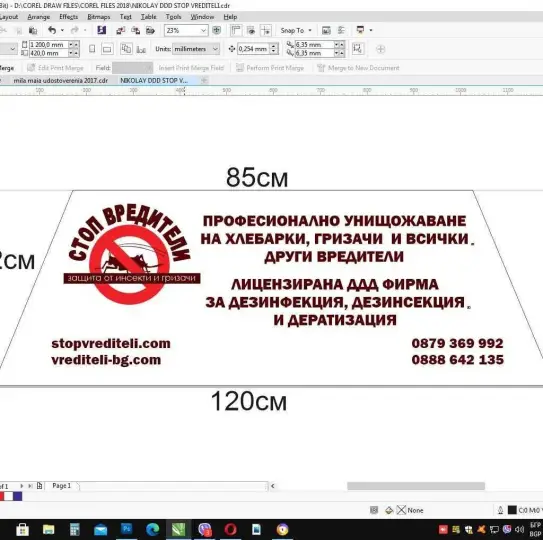Adjust the nudge distance spinner
543x540 pixels.
pos(274,49)
